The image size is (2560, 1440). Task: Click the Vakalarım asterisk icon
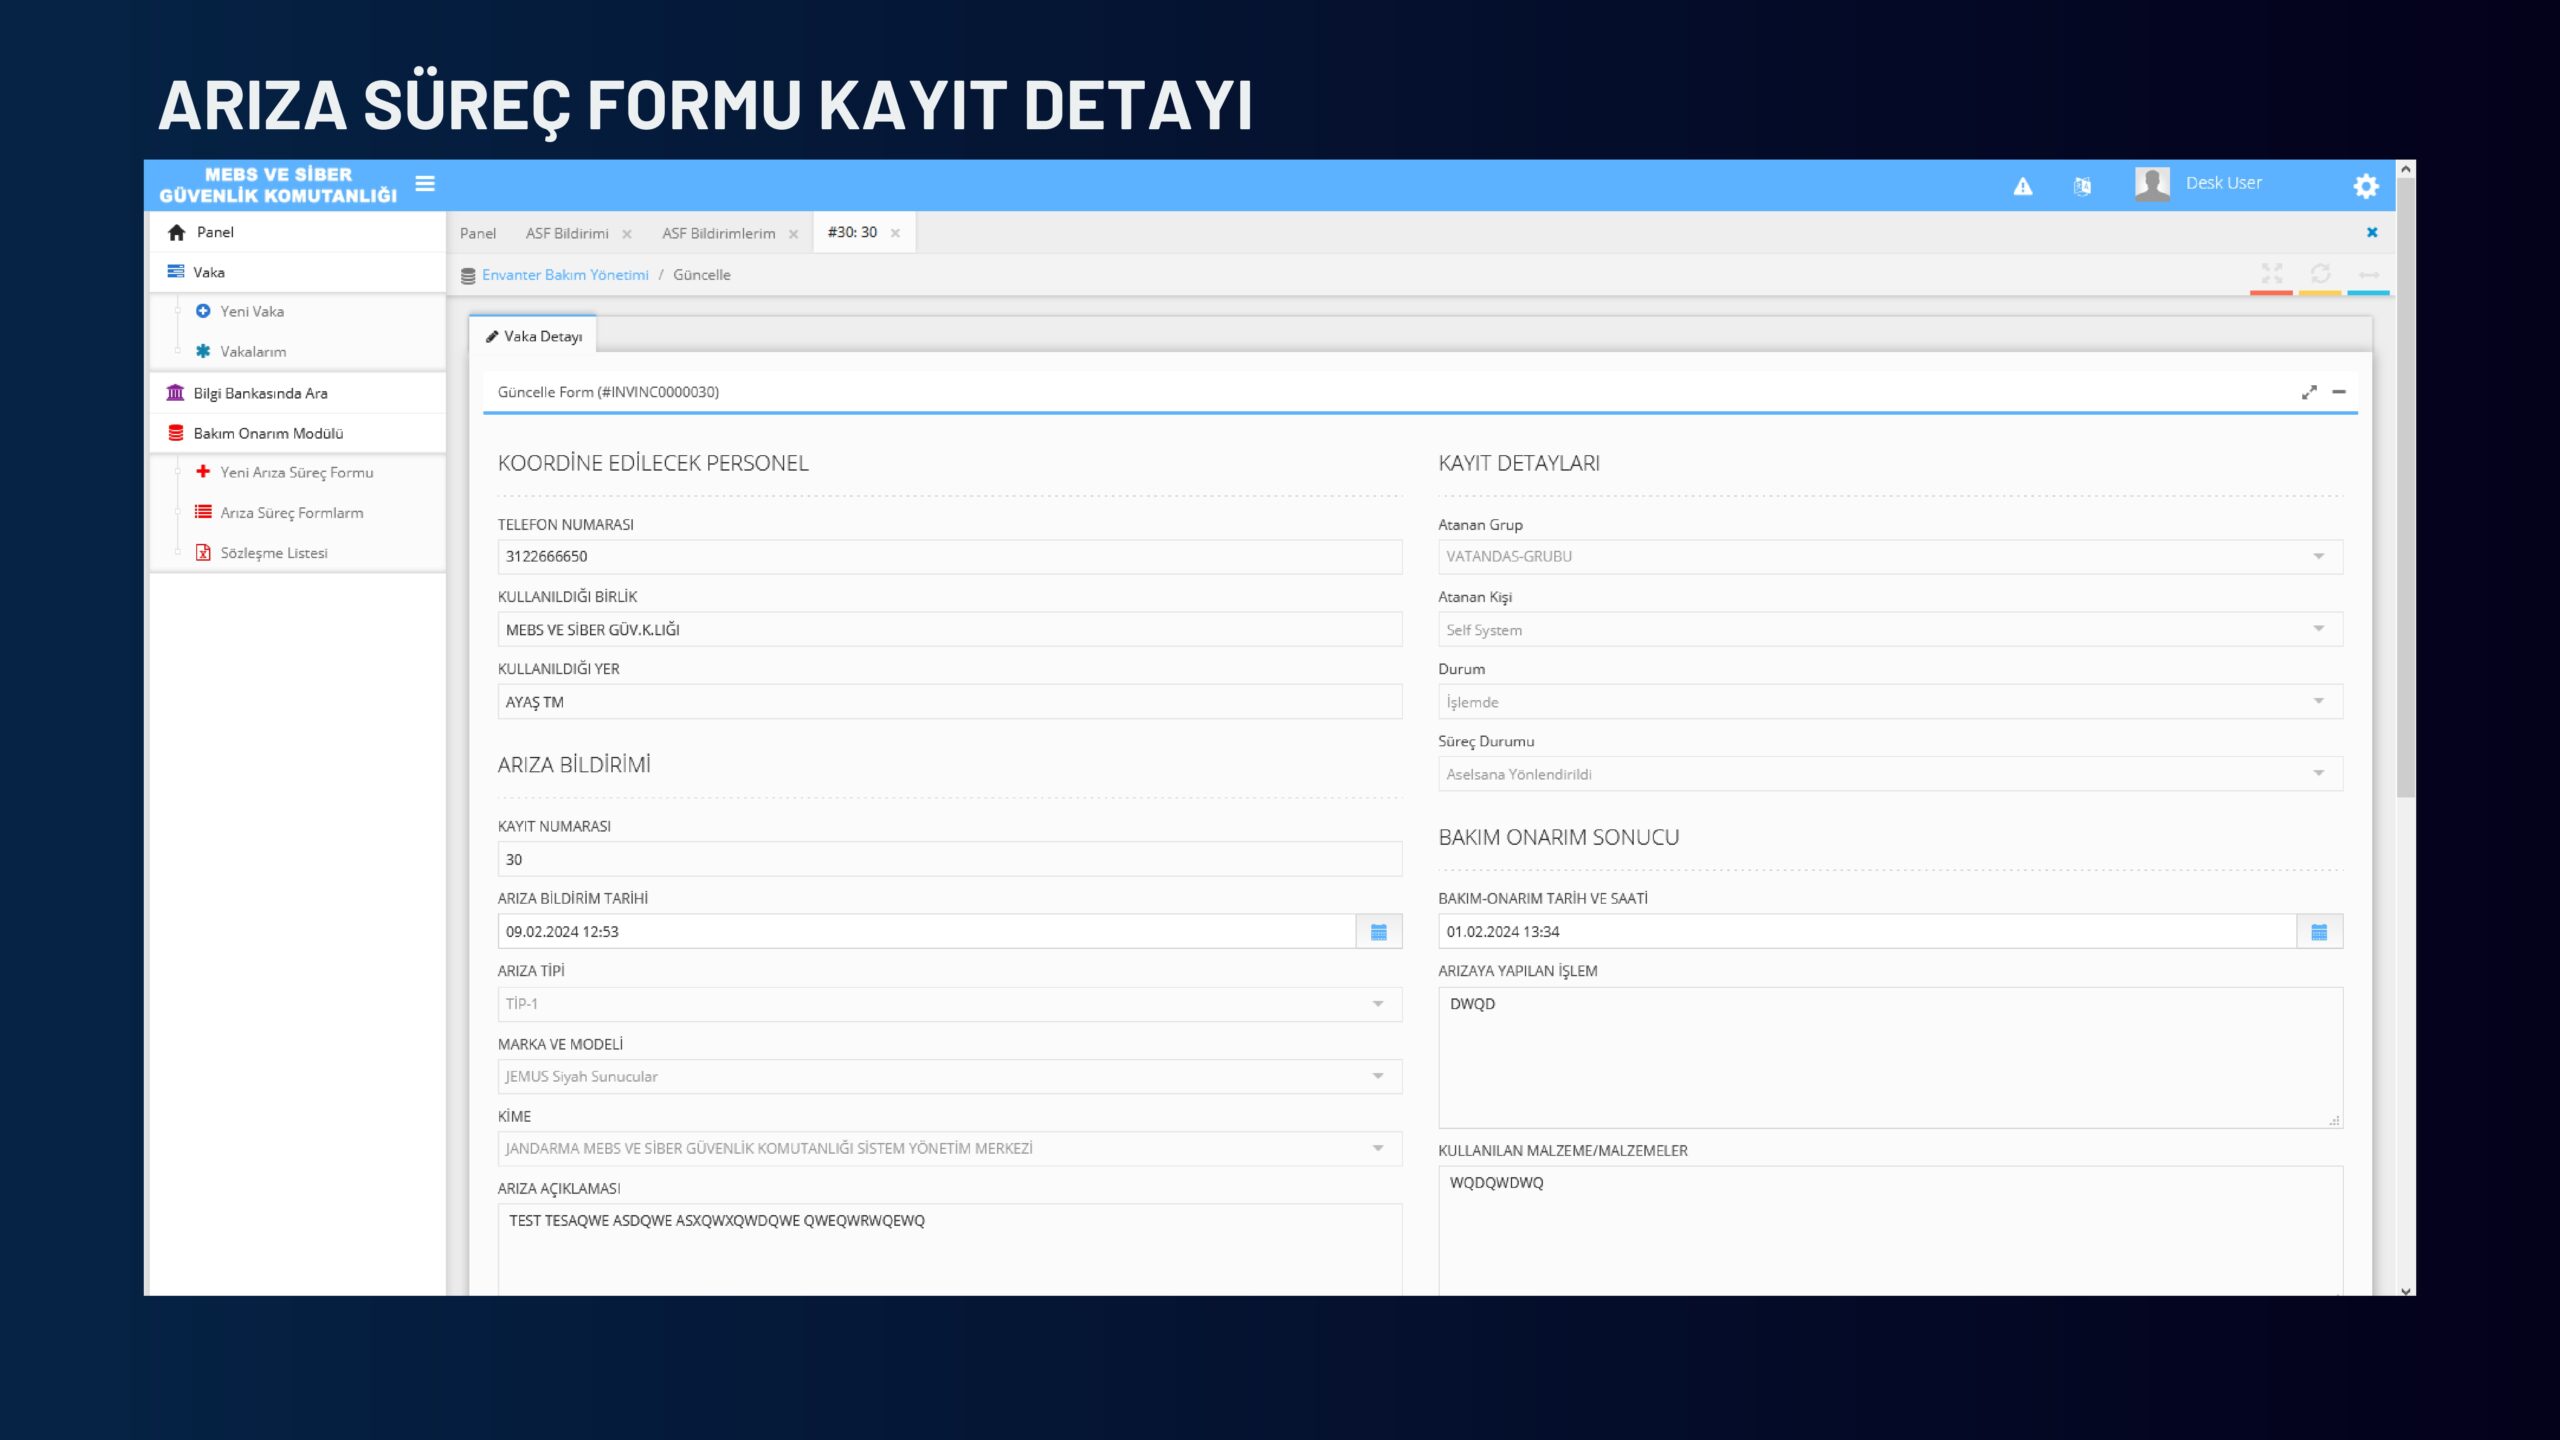[x=203, y=351]
